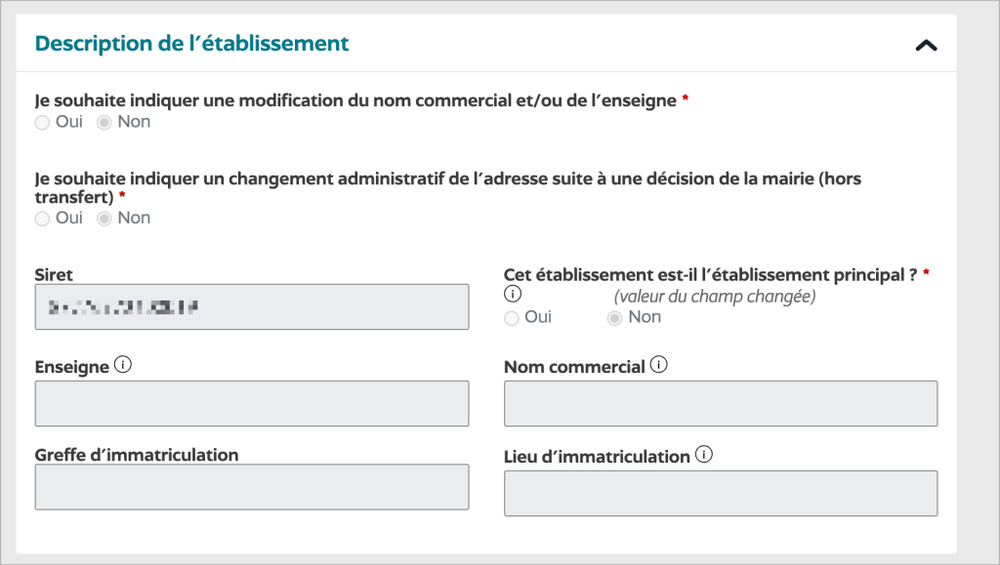
Task: Click info icon beside Nom commercial
Action: click(658, 365)
